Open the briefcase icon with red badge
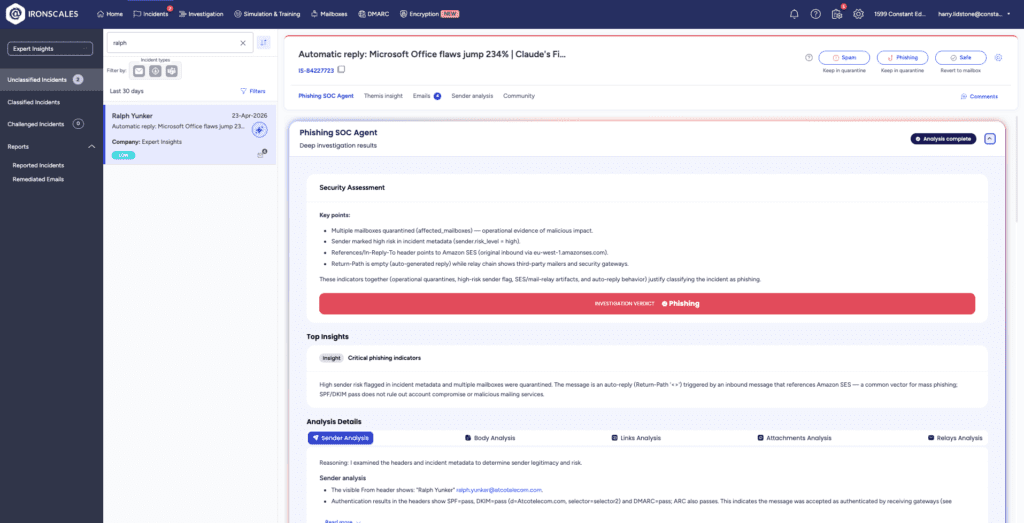1024x523 pixels. point(837,14)
